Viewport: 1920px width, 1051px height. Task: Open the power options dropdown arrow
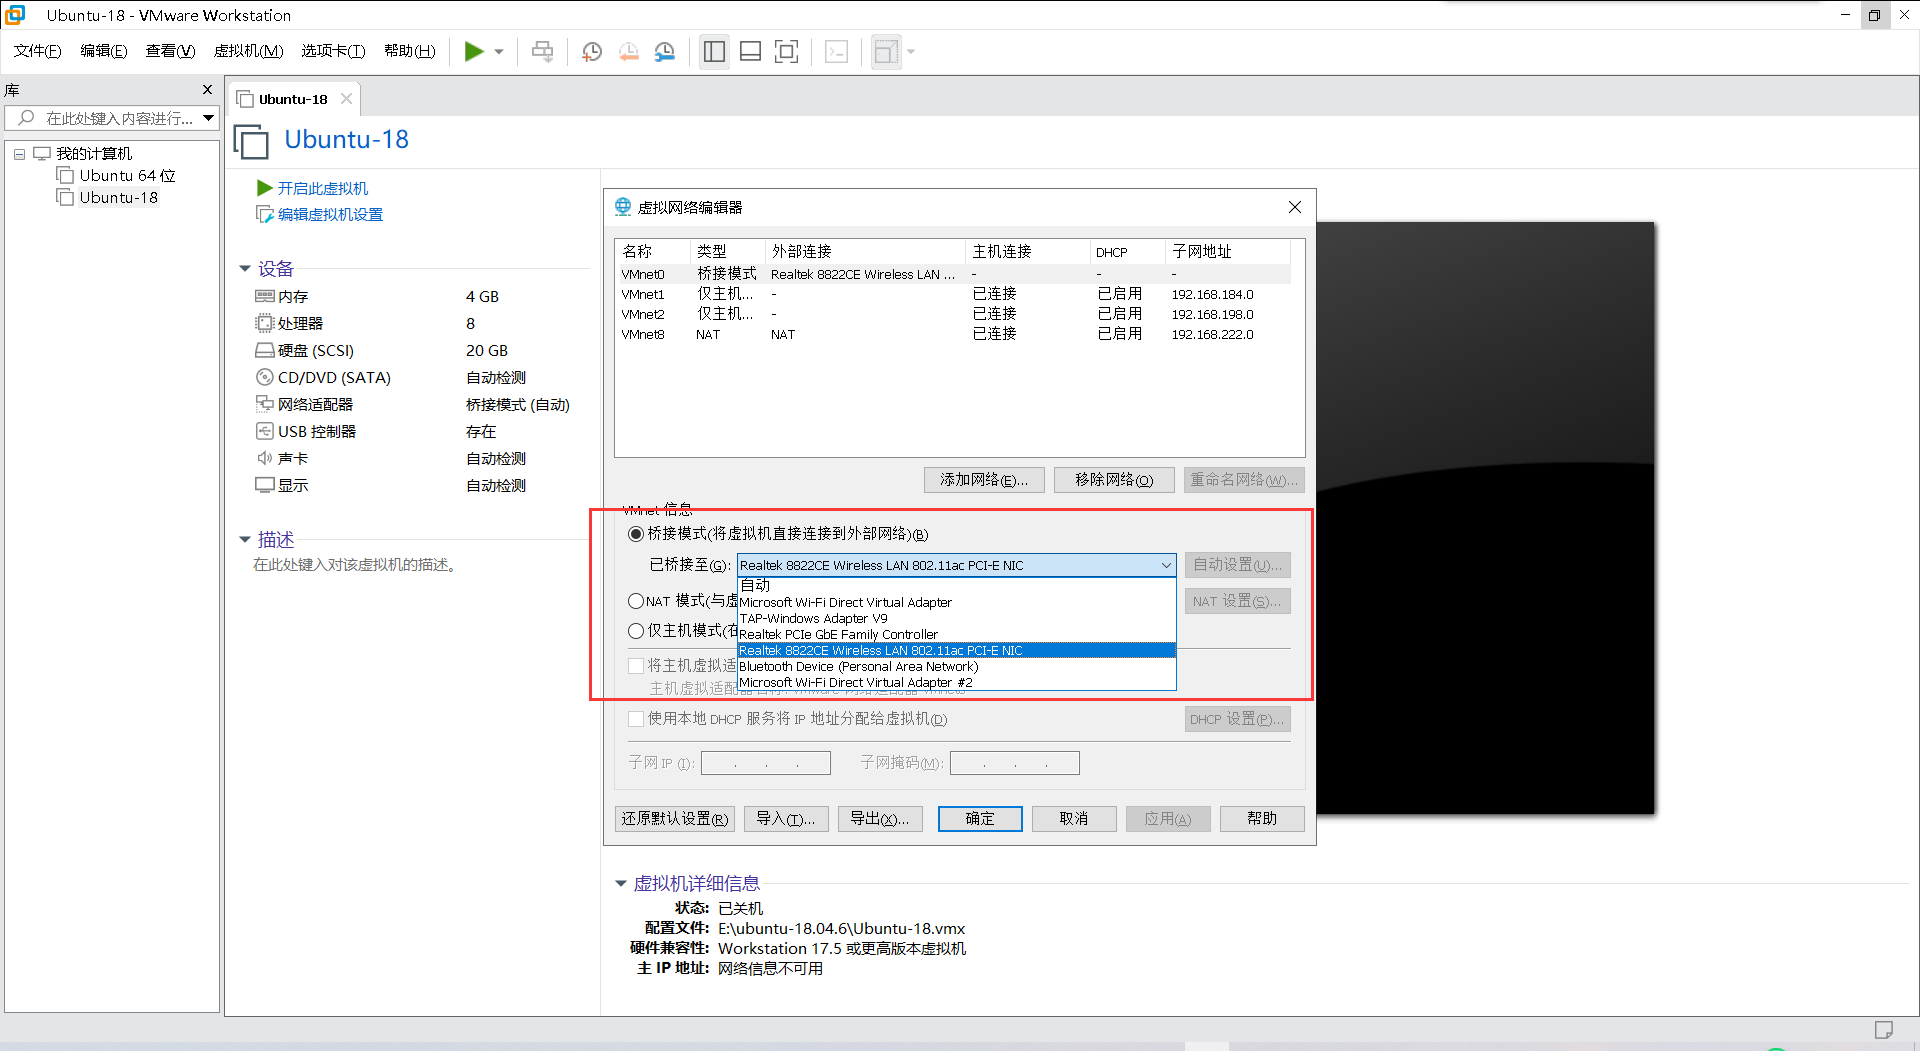point(499,52)
